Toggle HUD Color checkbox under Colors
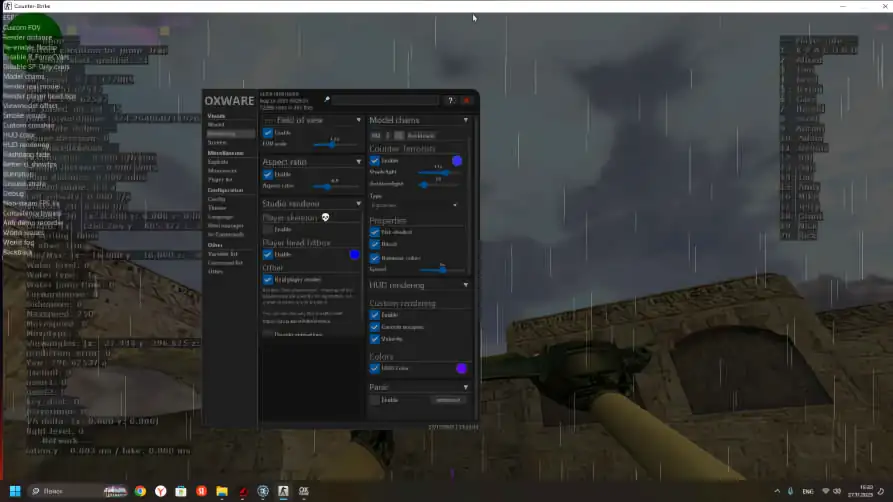 374,368
